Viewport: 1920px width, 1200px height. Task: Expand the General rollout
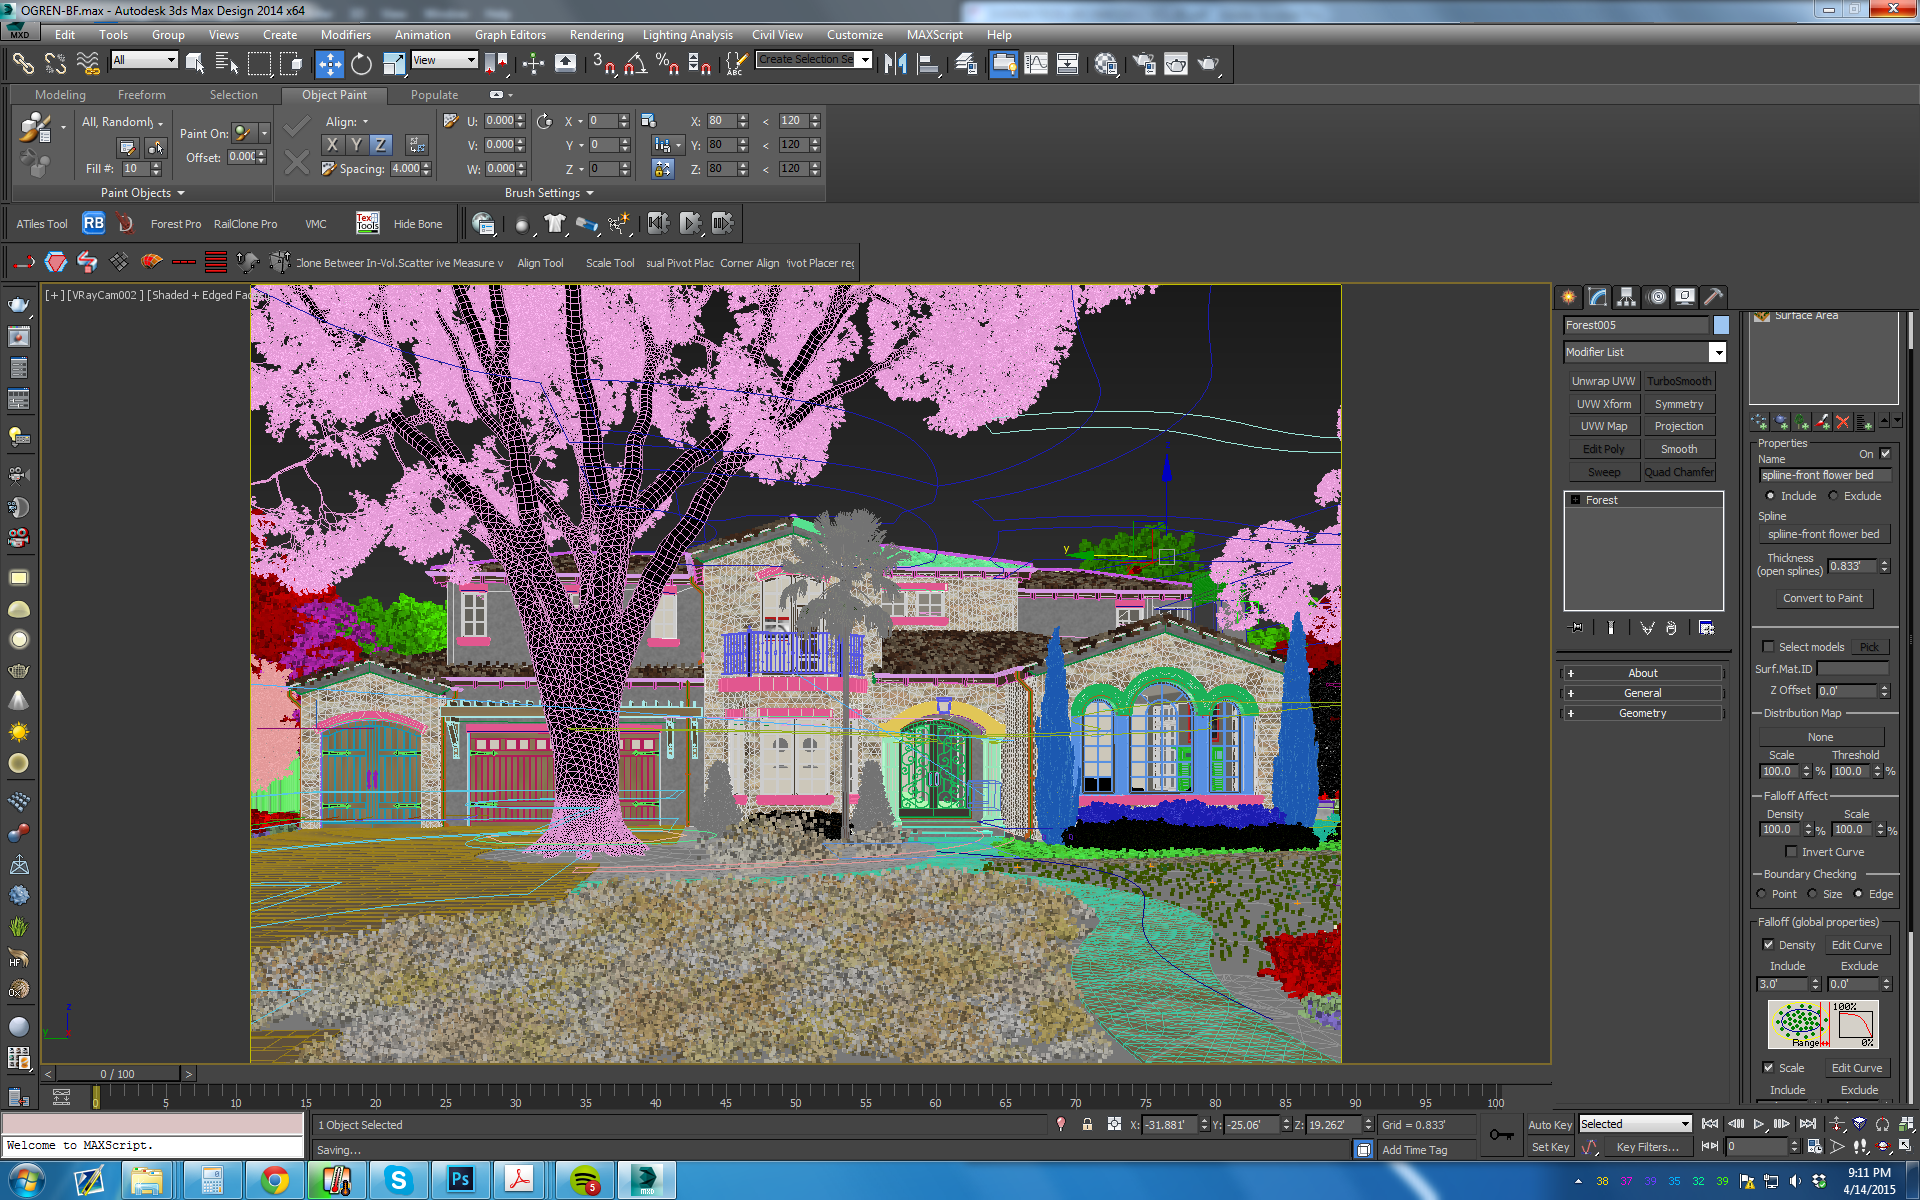point(1642,693)
